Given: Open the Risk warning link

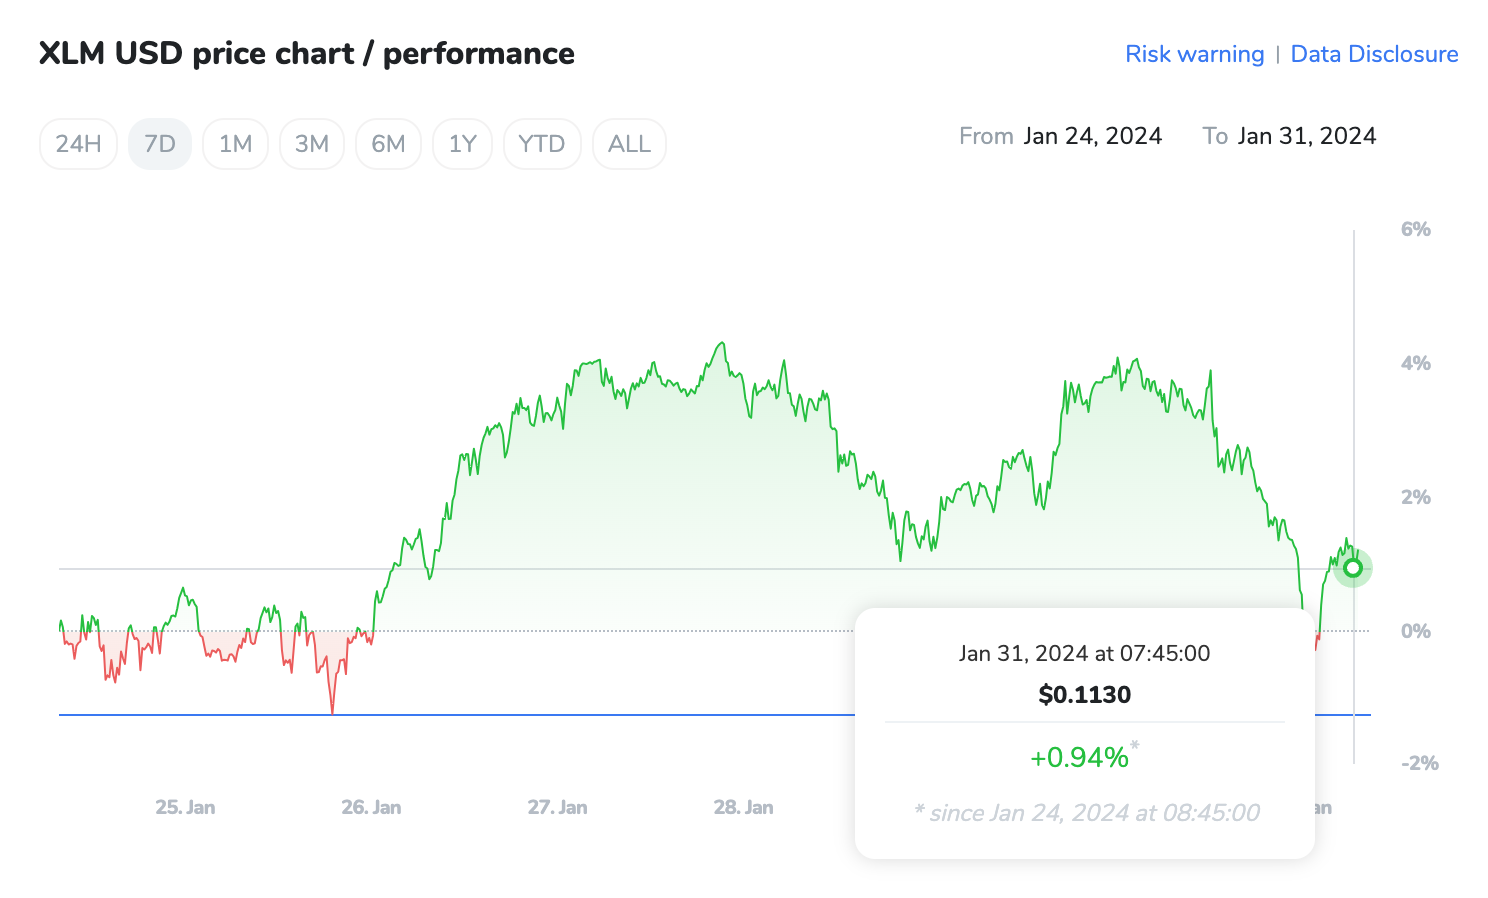Looking at the screenshot, I should (1194, 54).
